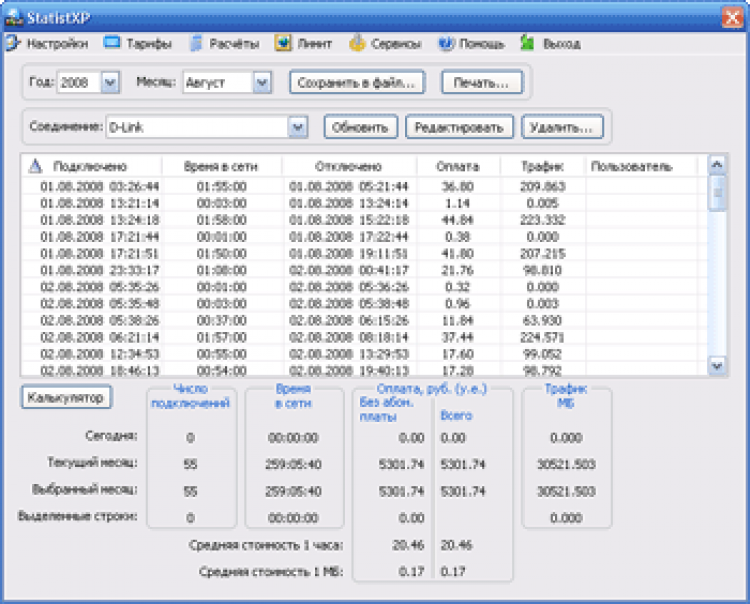Open the Калькулятор button
Viewport: 750px width, 604px height.
65,397
